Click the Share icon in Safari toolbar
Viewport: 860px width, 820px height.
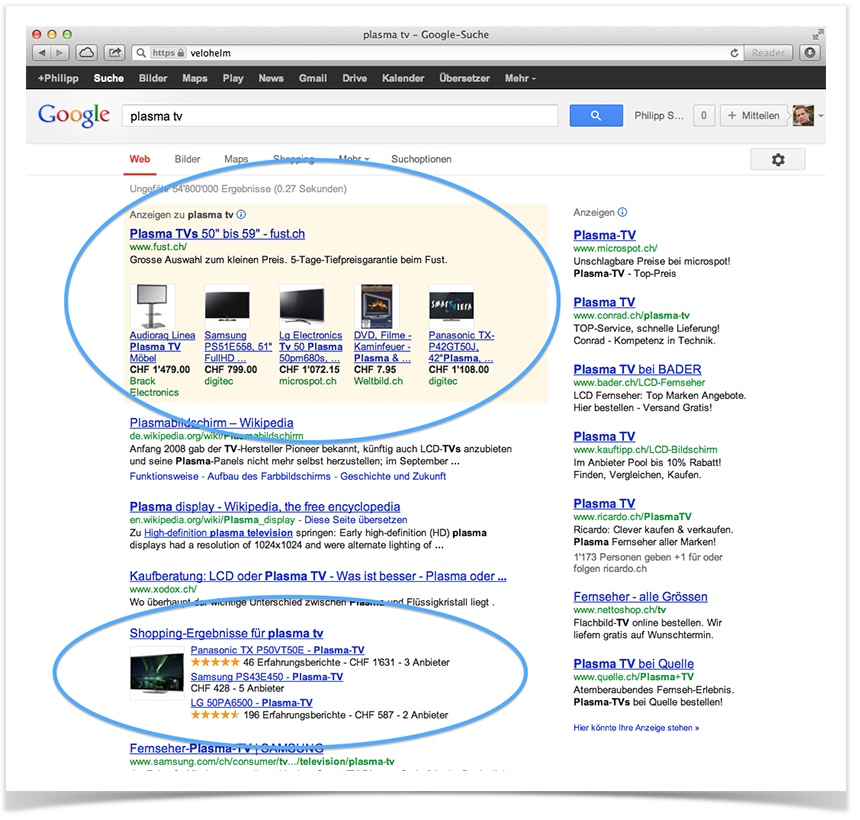pos(114,53)
